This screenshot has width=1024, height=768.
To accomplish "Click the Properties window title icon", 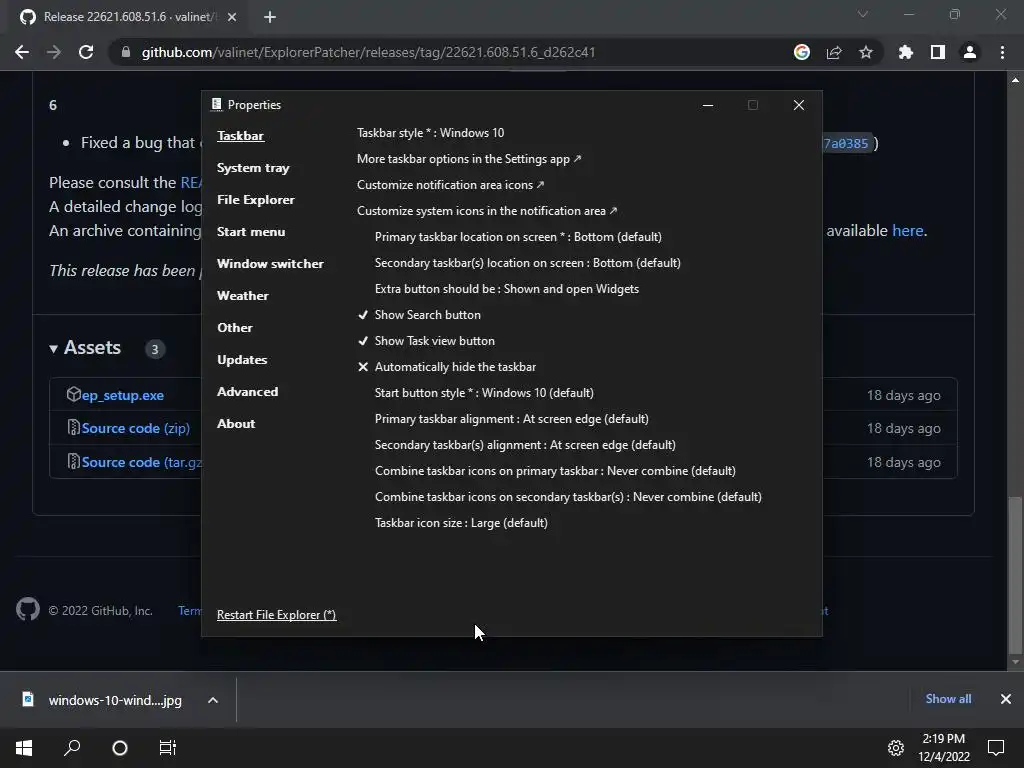I will click(216, 104).
